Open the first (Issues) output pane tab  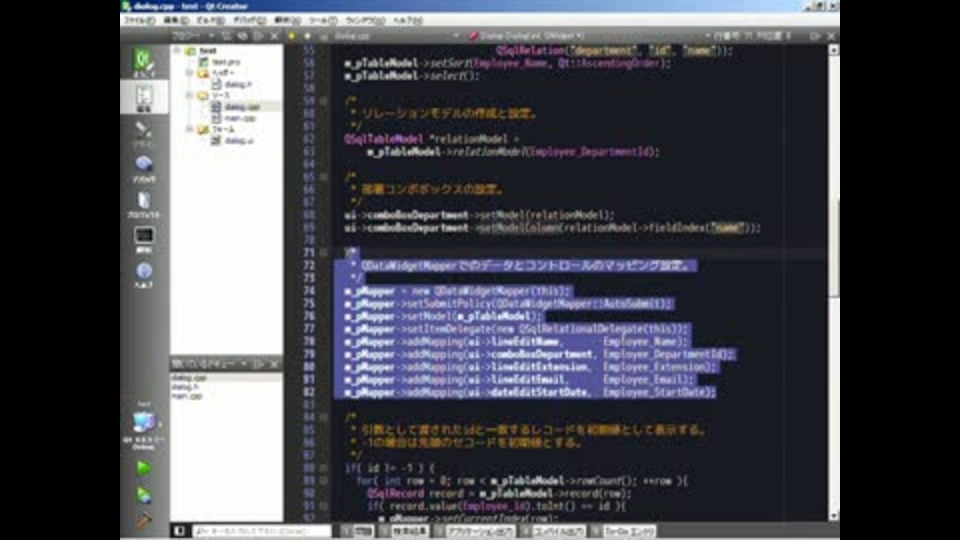359,531
